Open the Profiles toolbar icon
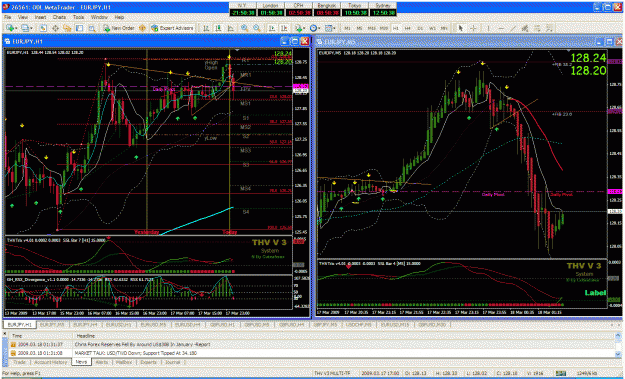 tap(25, 28)
